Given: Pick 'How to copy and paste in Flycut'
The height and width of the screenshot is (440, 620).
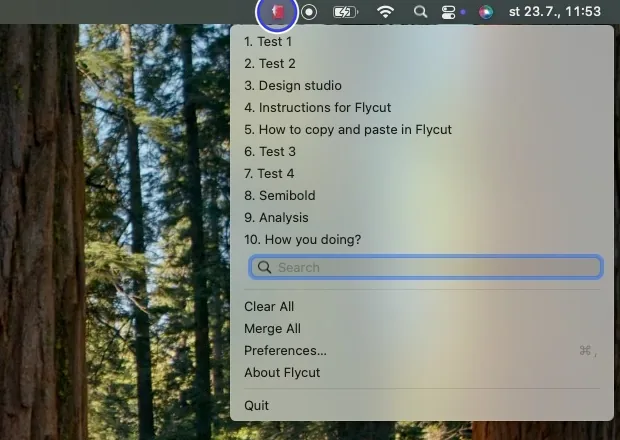Looking at the screenshot, I should click(422, 130).
